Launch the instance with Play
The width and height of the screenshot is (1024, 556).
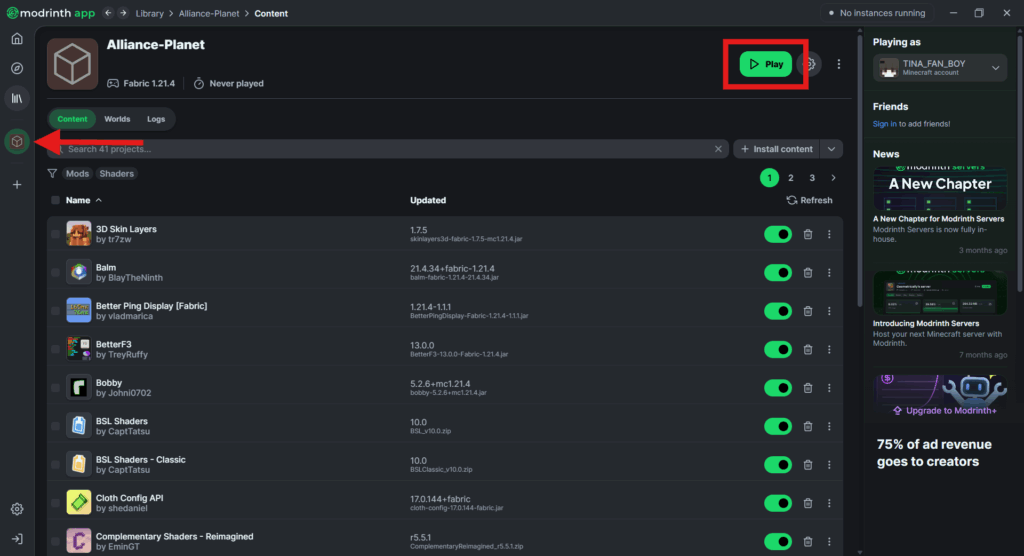[x=765, y=64]
